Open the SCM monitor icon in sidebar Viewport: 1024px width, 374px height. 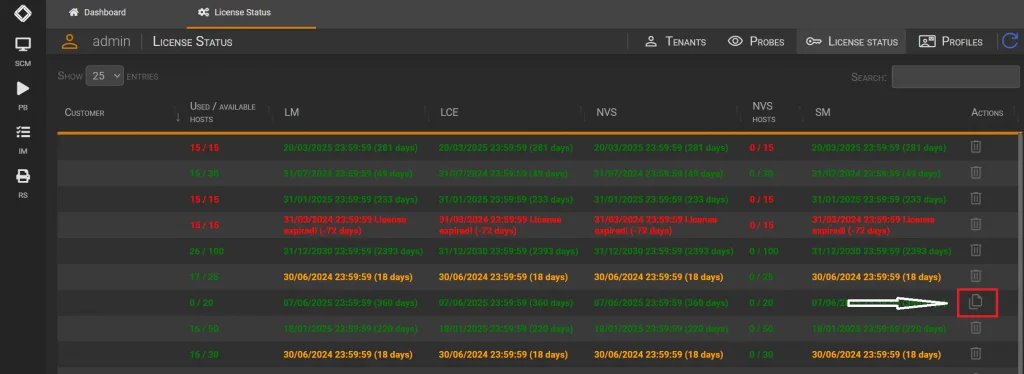(x=23, y=45)
